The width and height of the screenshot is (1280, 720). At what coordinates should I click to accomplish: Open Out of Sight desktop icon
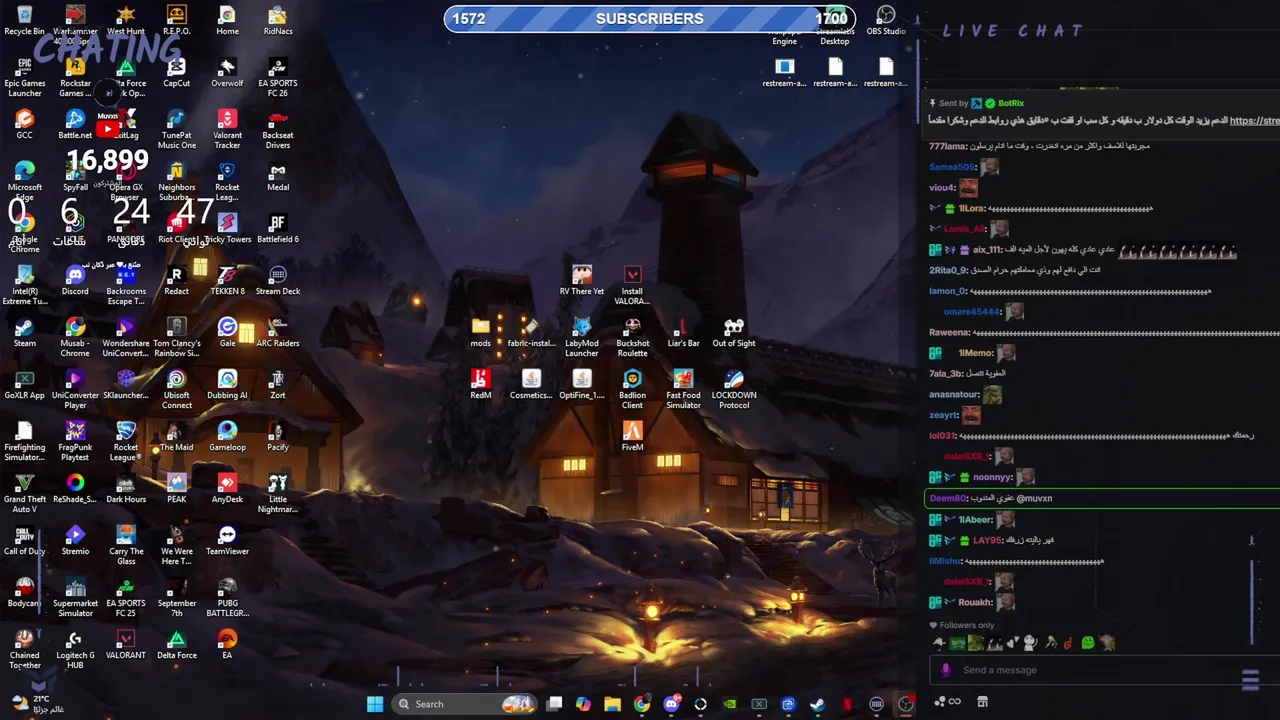[x=734, y=332]
